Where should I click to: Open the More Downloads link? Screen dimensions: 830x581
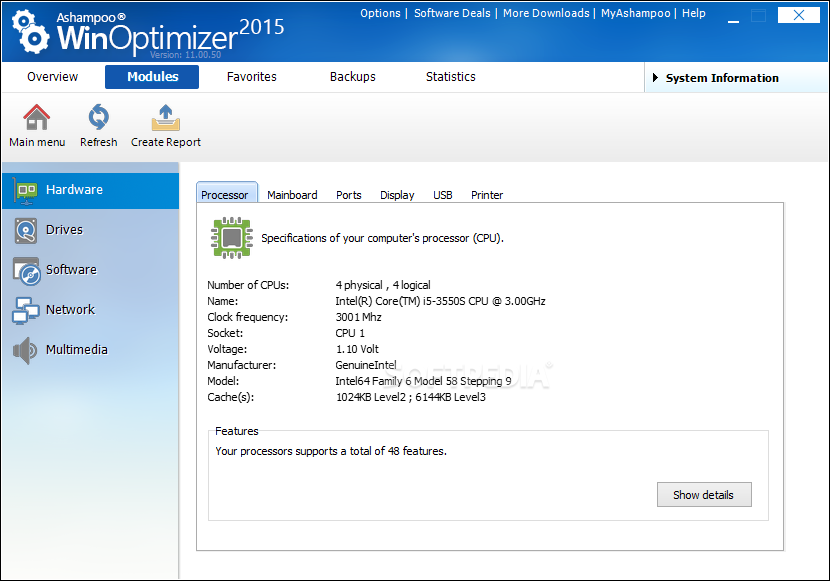pos(546,13)
